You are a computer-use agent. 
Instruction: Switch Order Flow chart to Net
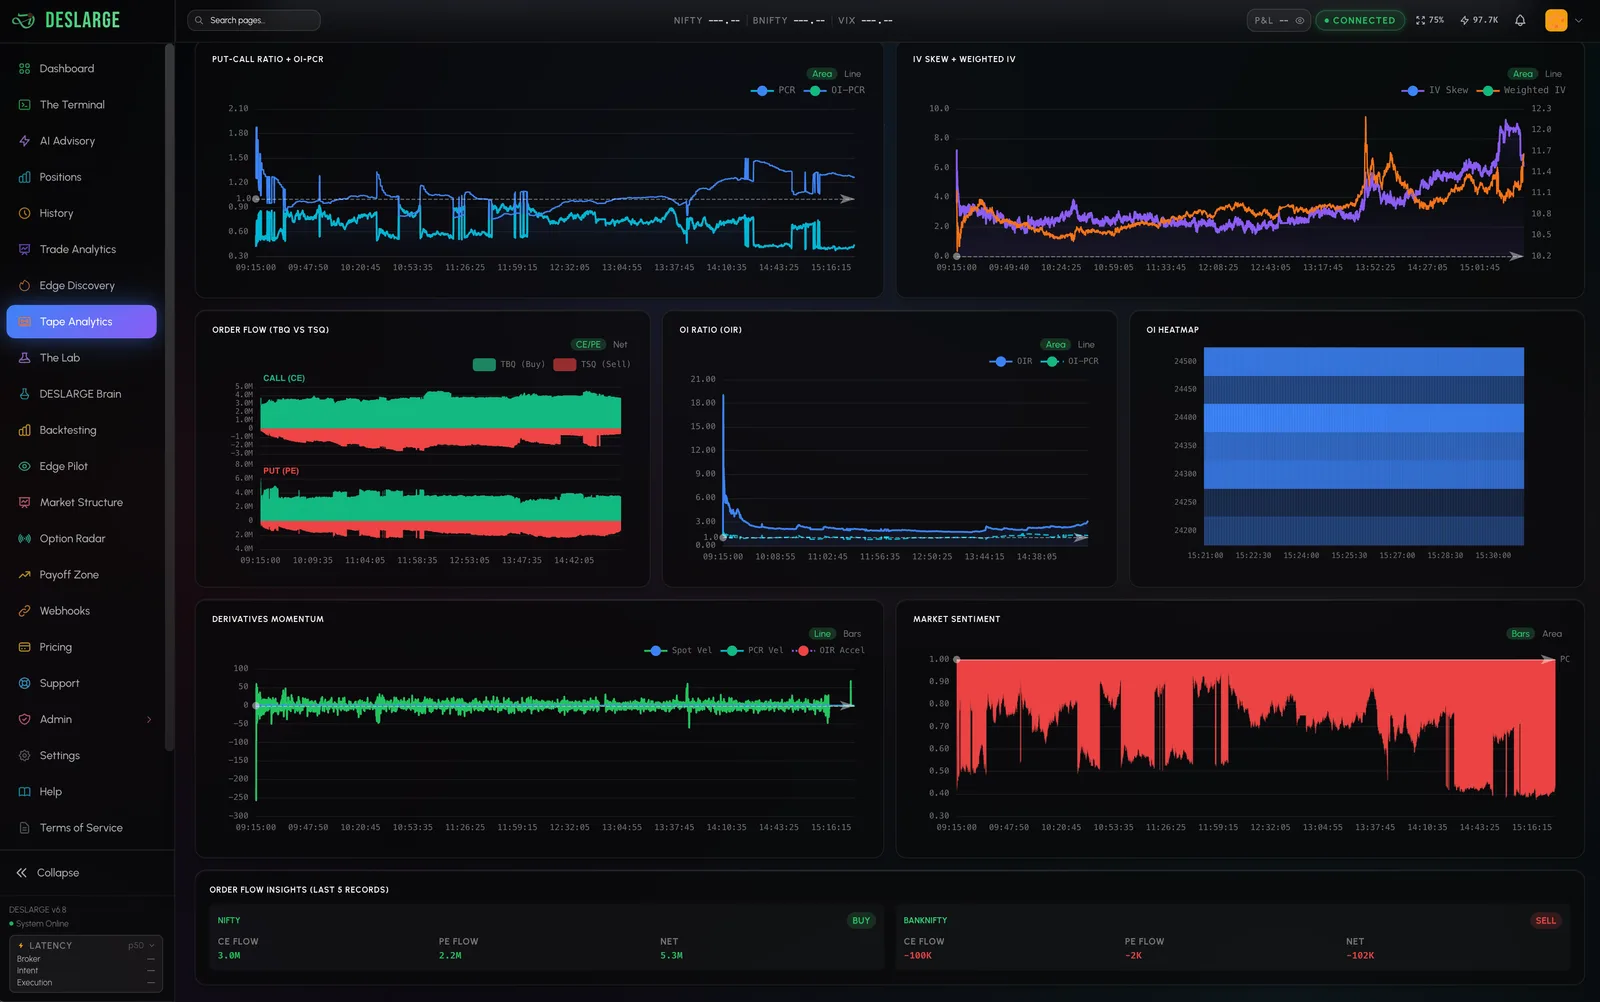pyautogui.click(x=620, y=345)
